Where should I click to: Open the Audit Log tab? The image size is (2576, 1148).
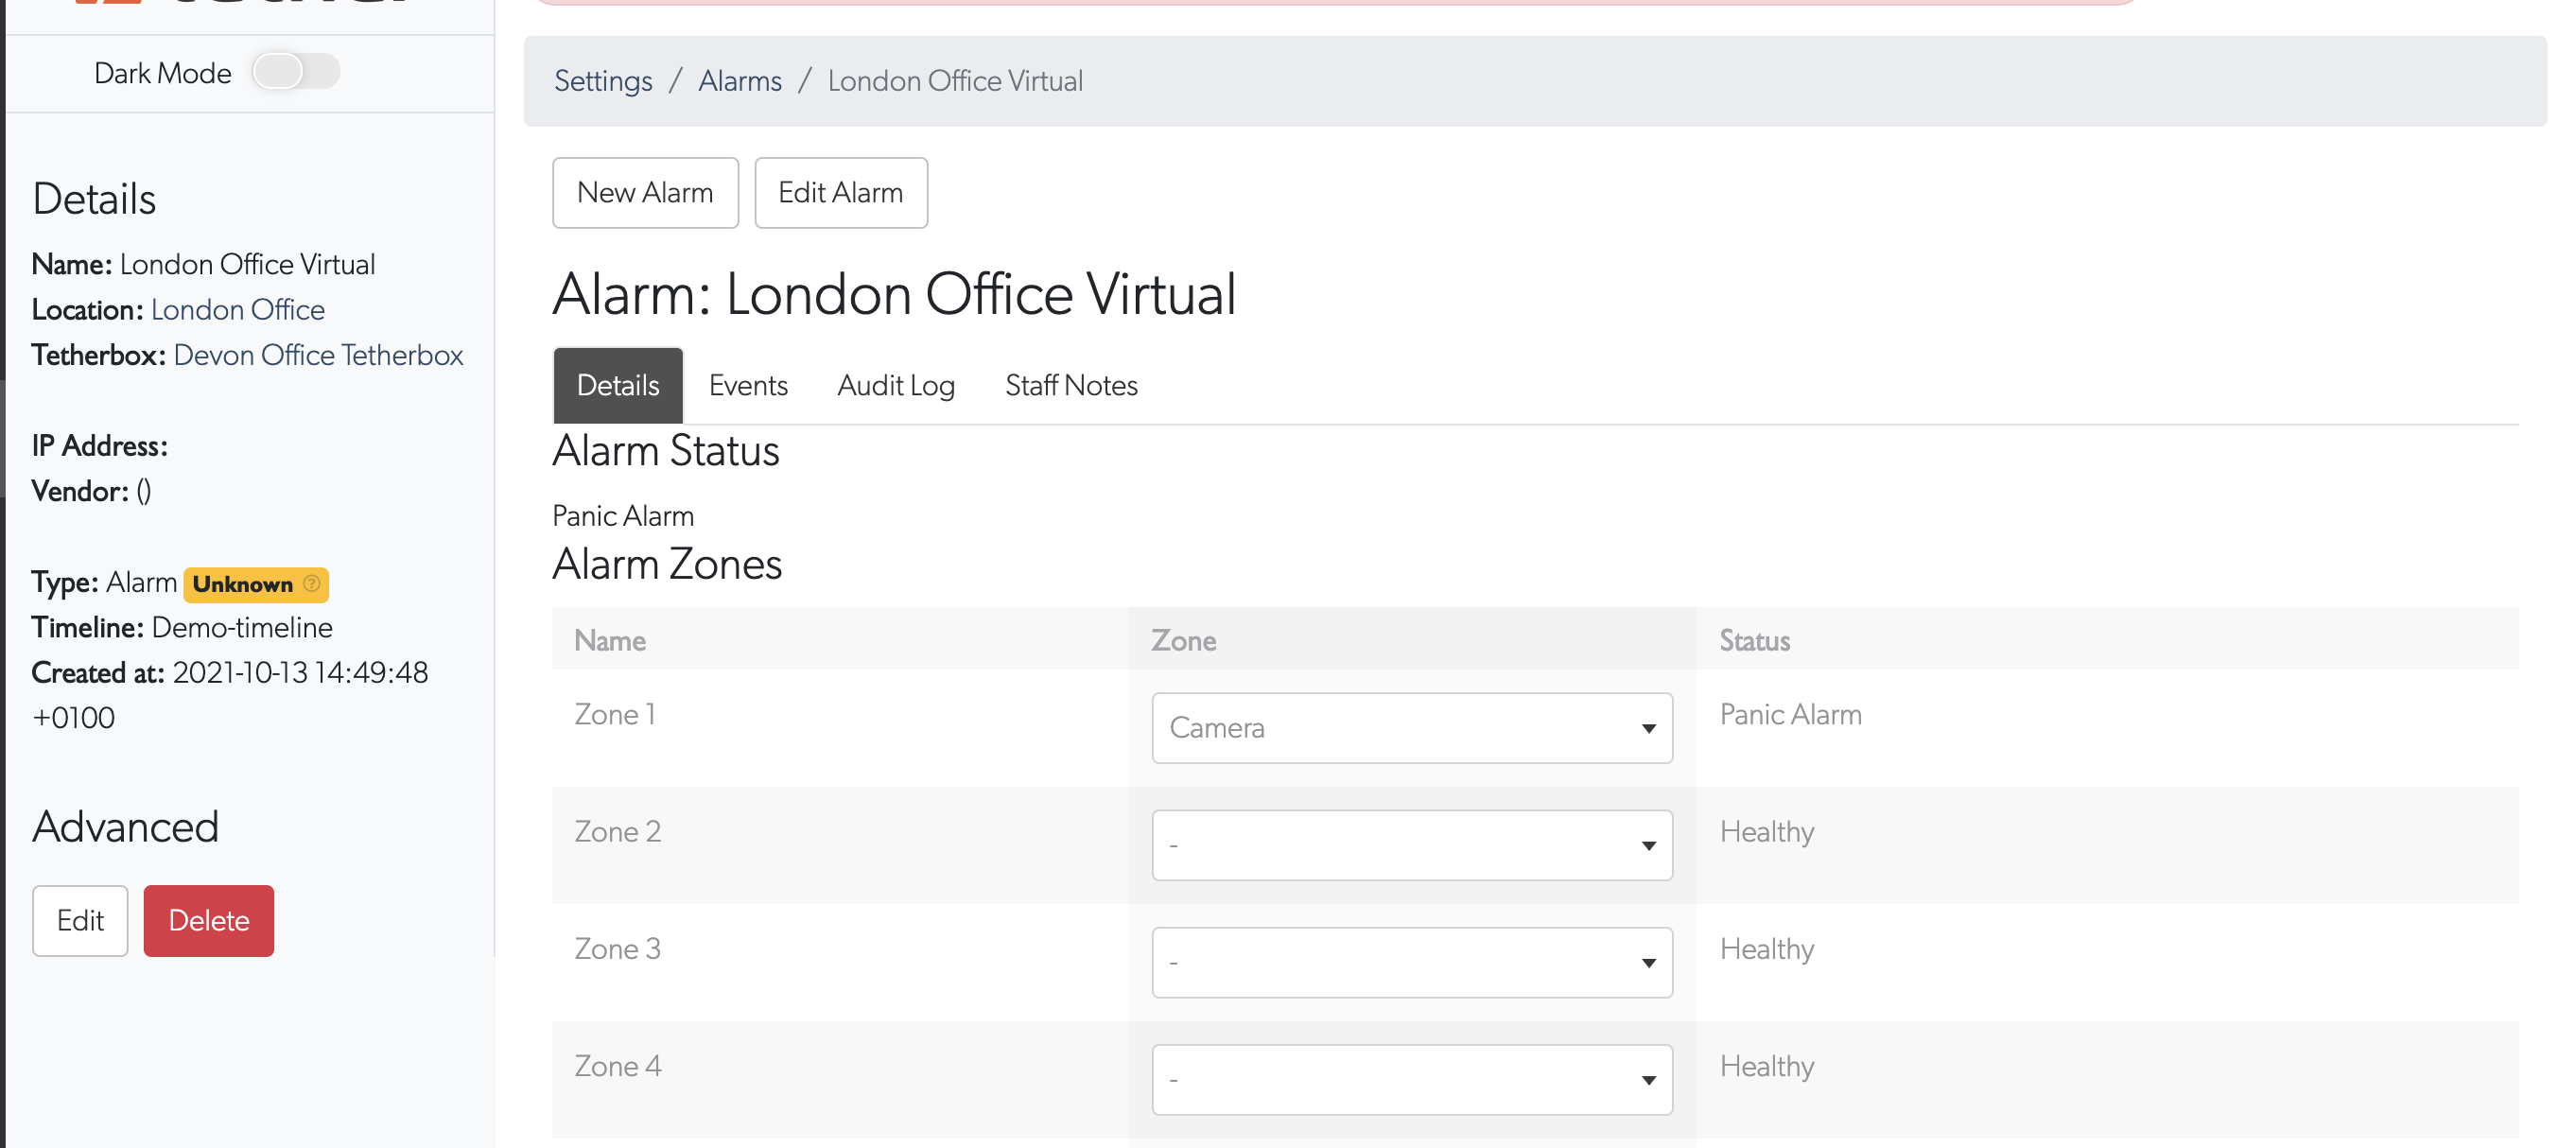tap(895, 385)
